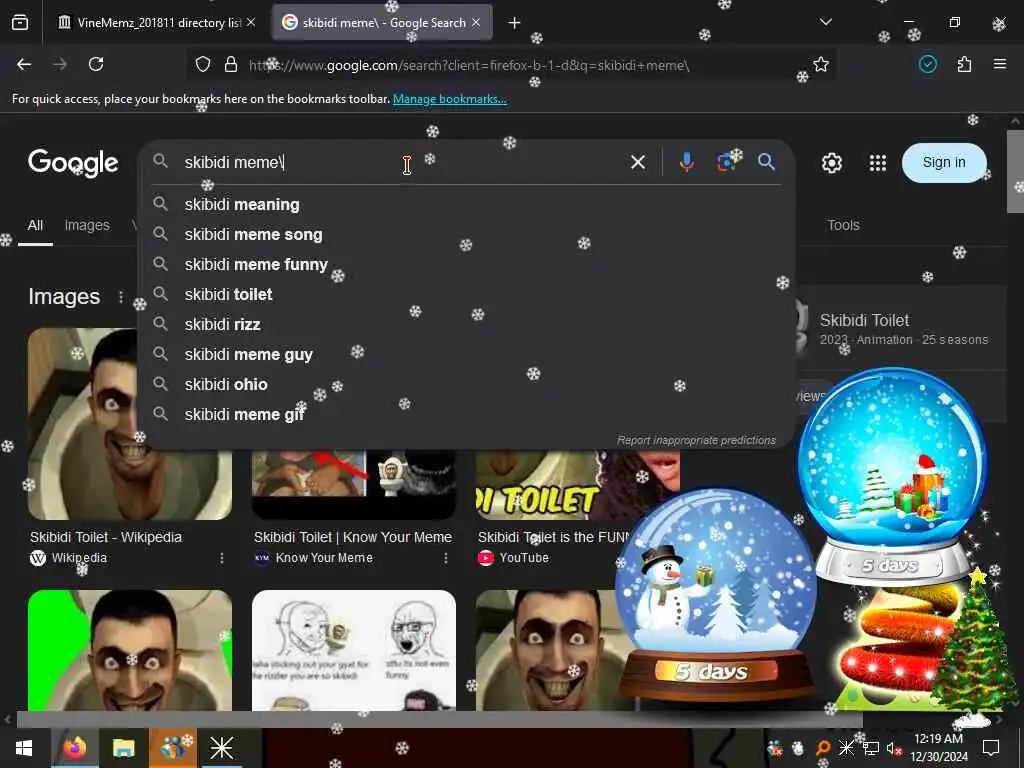The height and width of the screenshot is (768, 1024).
Task: Click the Sign in button
Action: [x=944, y=163]
